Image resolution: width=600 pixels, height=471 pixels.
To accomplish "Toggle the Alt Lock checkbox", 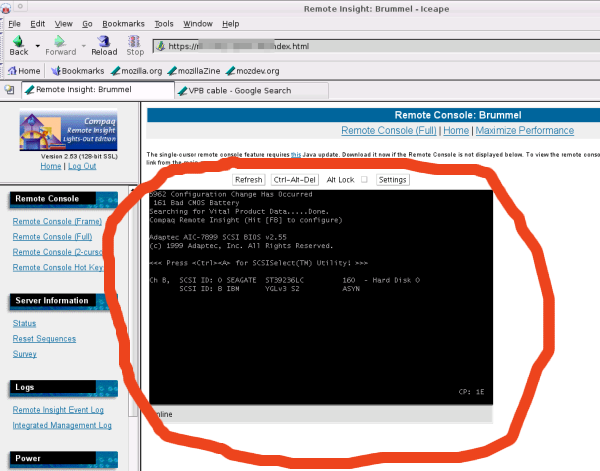I will pos(364,179).
